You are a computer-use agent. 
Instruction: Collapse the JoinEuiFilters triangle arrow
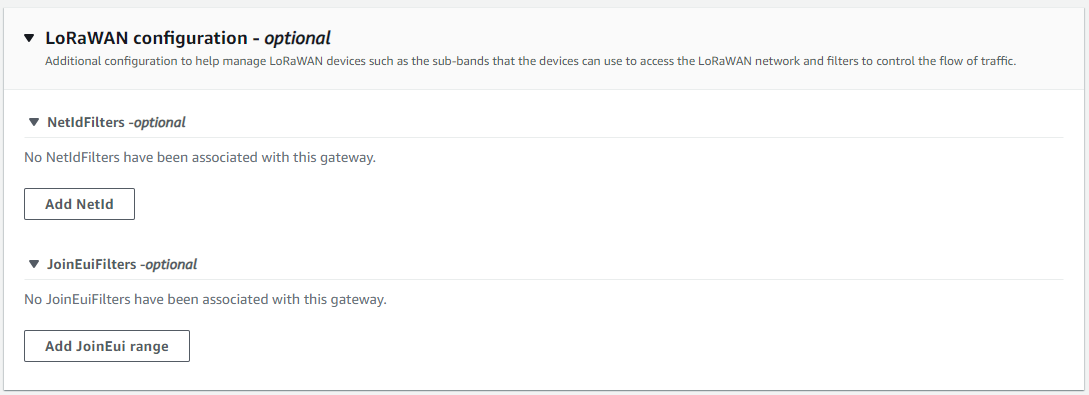pos(33,264)
